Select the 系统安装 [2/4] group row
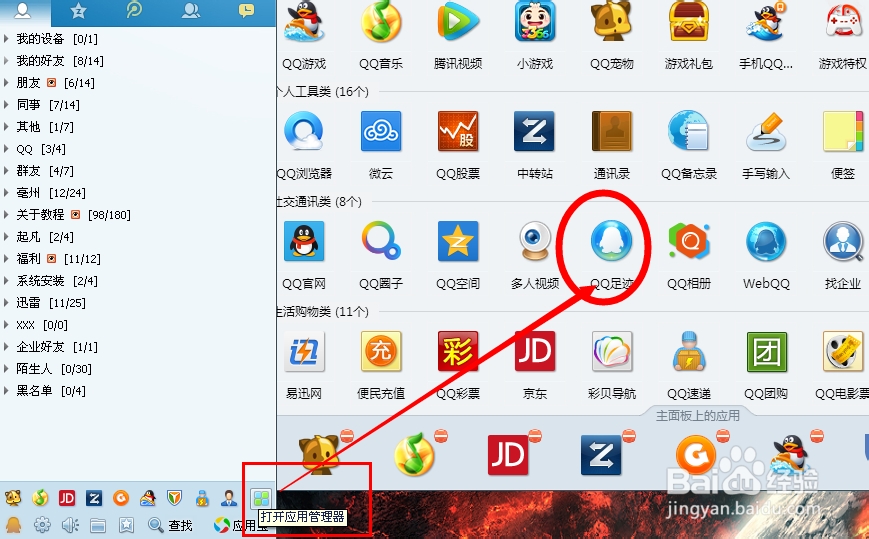 coord(138,281)
